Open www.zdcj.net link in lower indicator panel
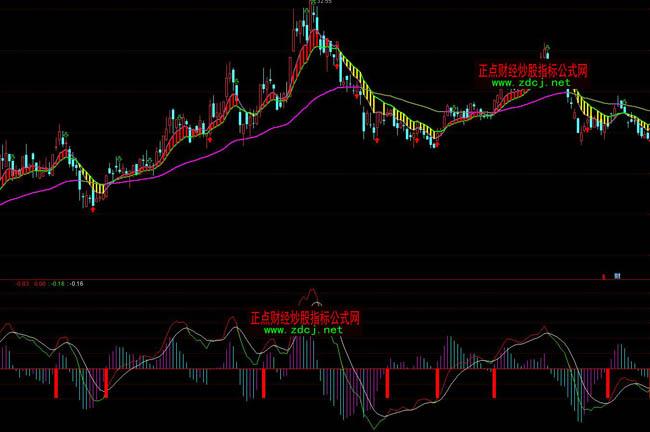The width and height of the screenshot is (650, 432). click(x=303, y=330)
